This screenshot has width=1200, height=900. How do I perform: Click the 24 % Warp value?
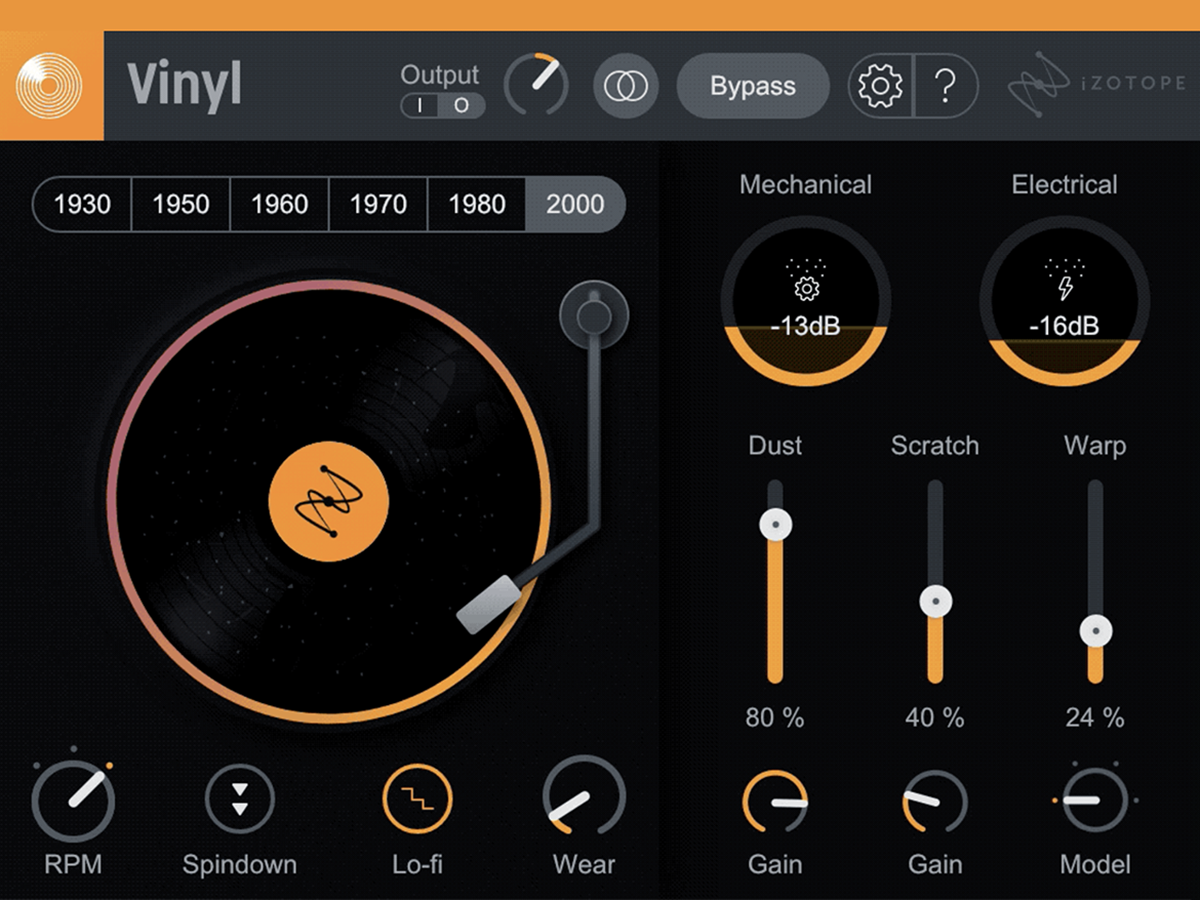[1095, 717]
